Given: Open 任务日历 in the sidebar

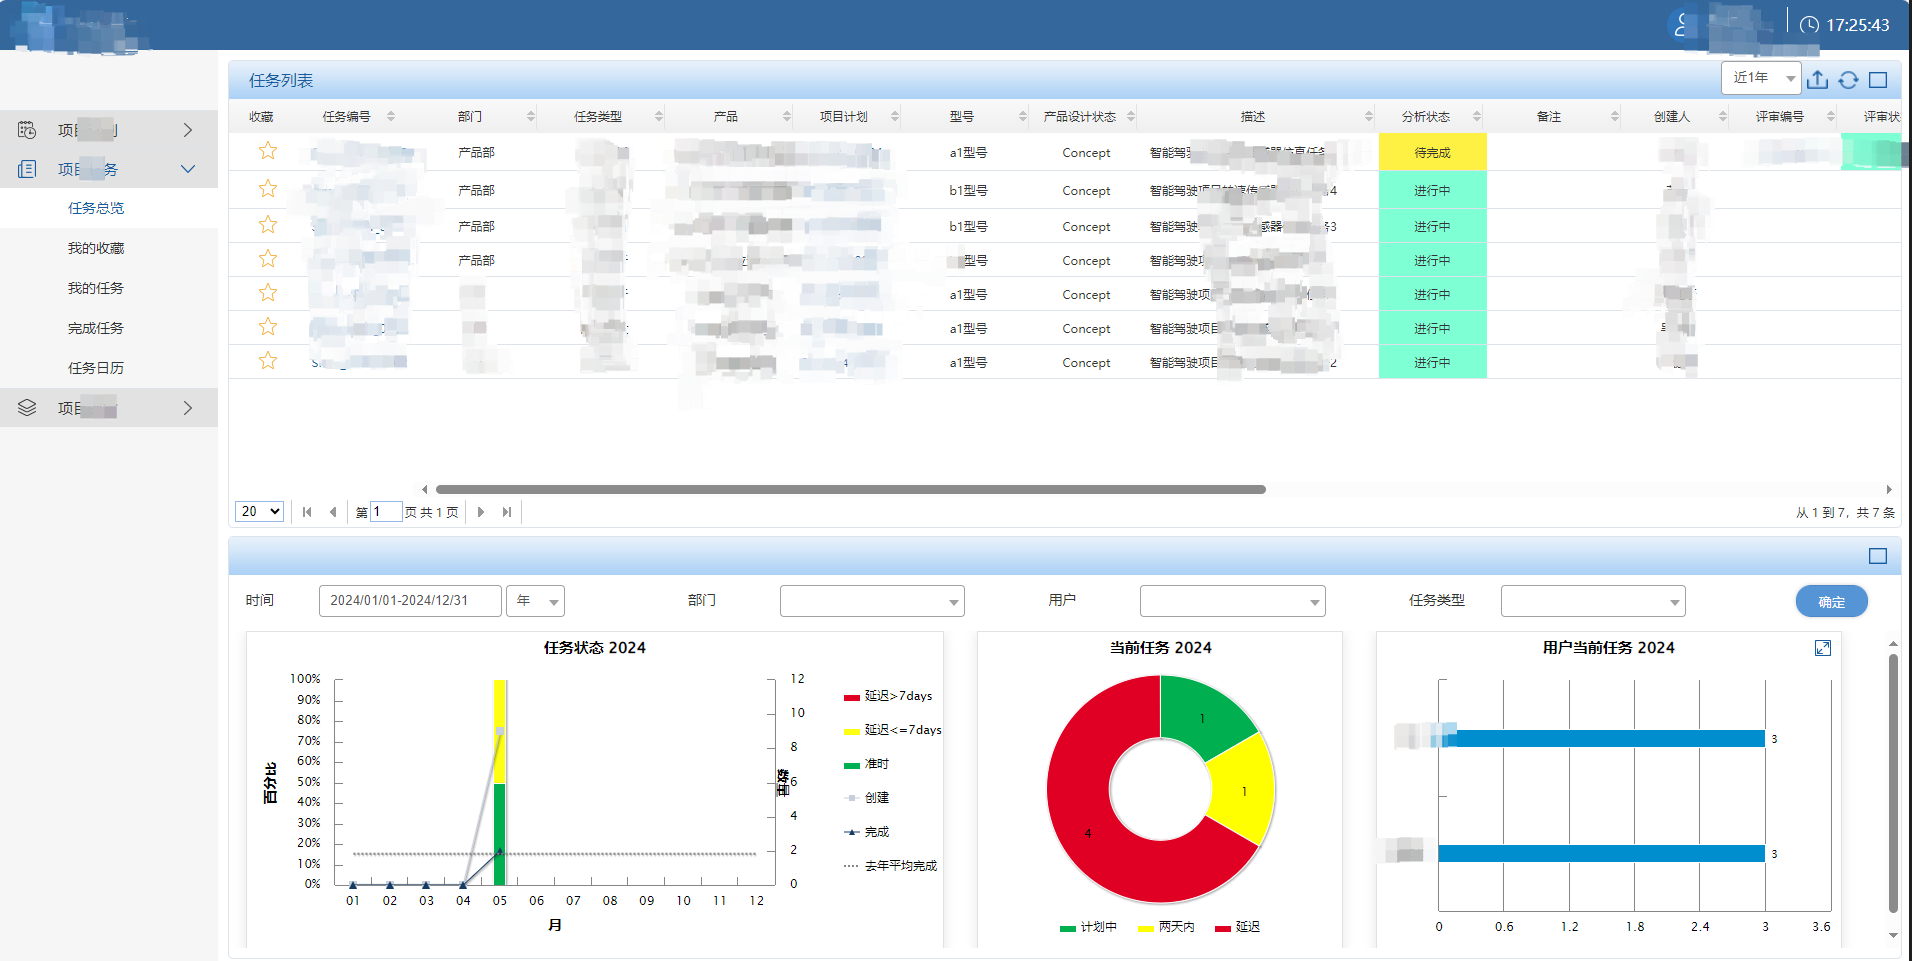Looking at the screenshot, I should 96,368.
